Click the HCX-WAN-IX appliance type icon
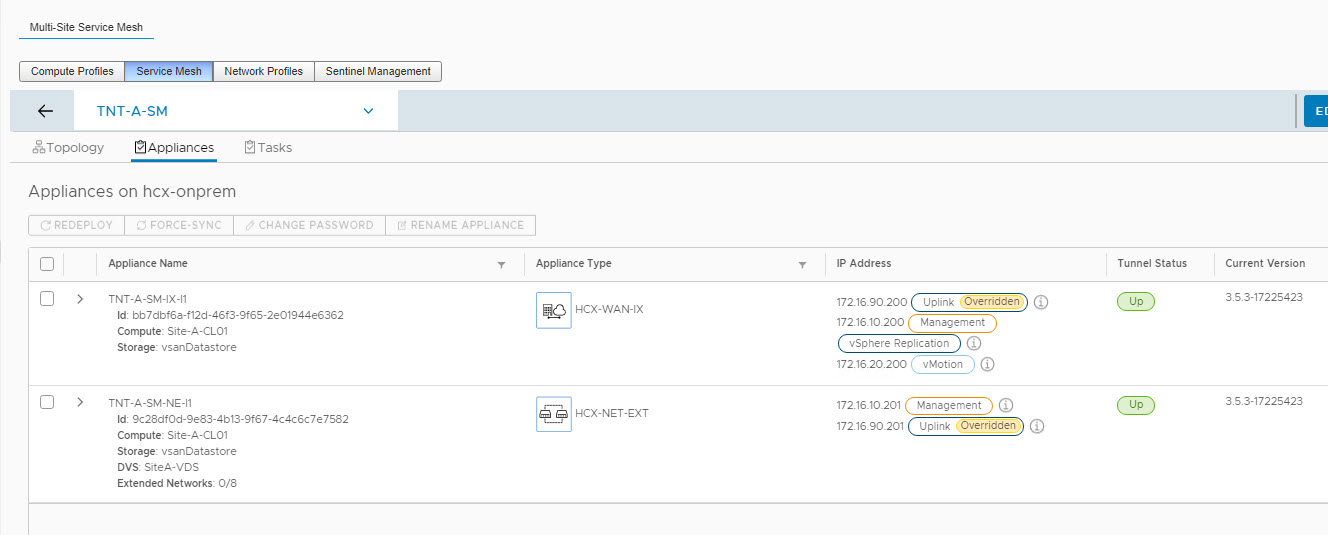The height and width of the screenshot is (535, 1328). pyautogui.click(x=553, y=310)
